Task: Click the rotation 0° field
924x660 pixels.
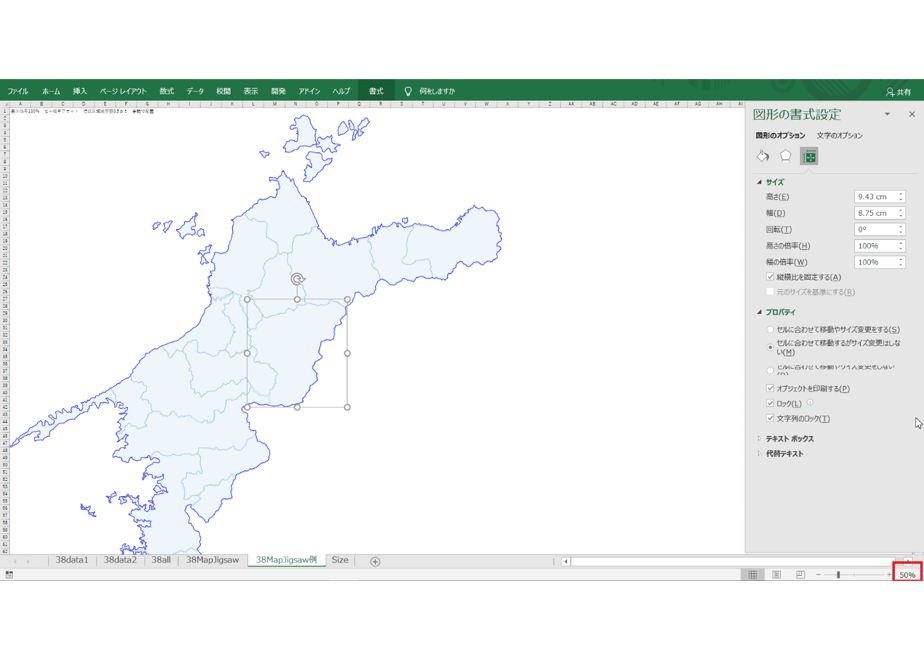Action: coord(876,229)
